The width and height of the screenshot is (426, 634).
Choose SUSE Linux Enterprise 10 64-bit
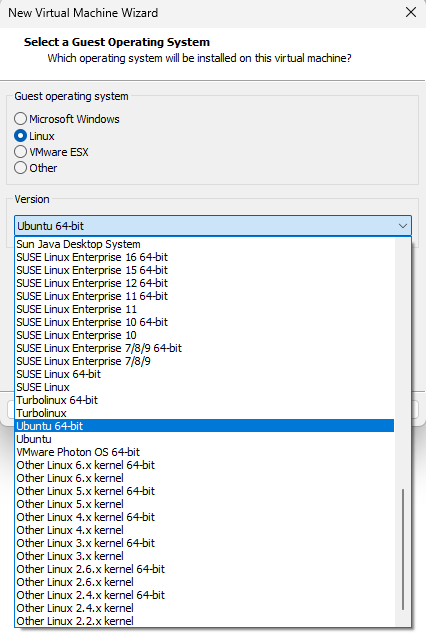click(205, 322)
